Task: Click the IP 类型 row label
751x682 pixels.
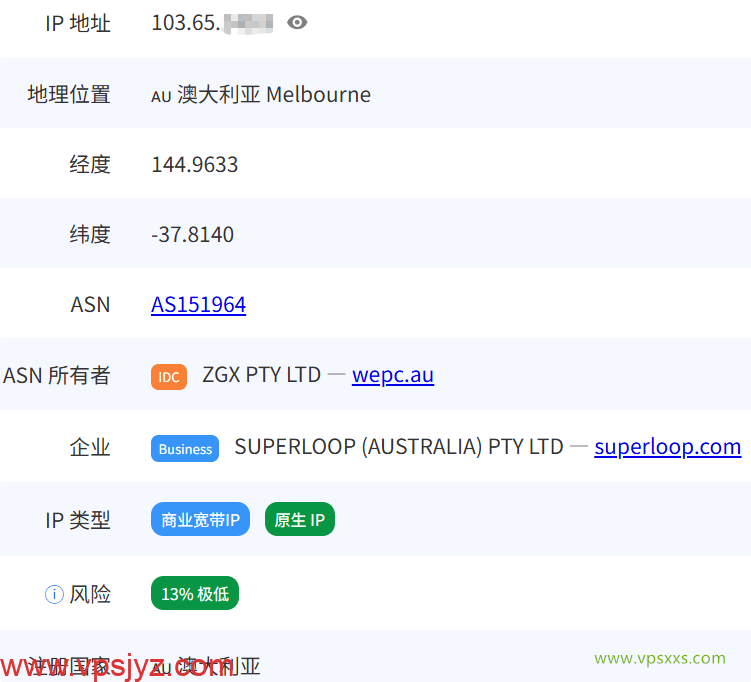Action: coord(78,520)
